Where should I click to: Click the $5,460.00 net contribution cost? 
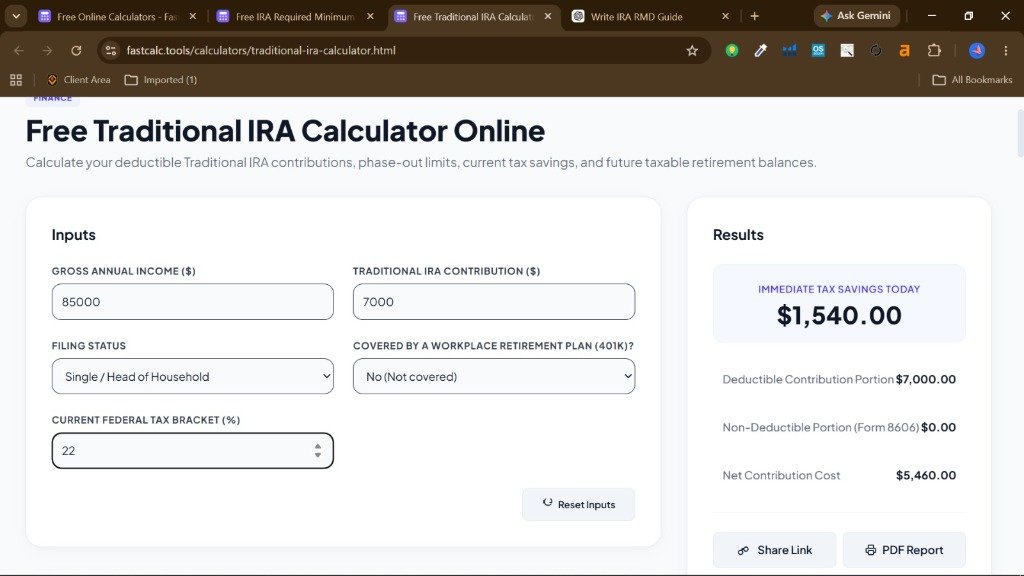pyautogui.click(x=925, y=475)
